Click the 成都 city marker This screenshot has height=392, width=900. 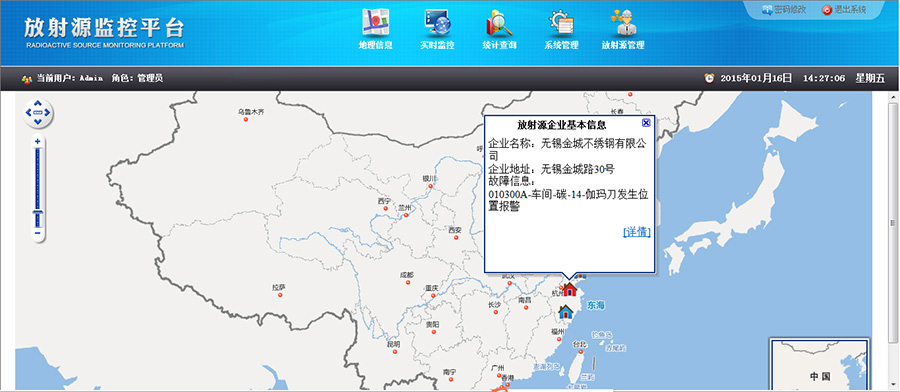408,282
